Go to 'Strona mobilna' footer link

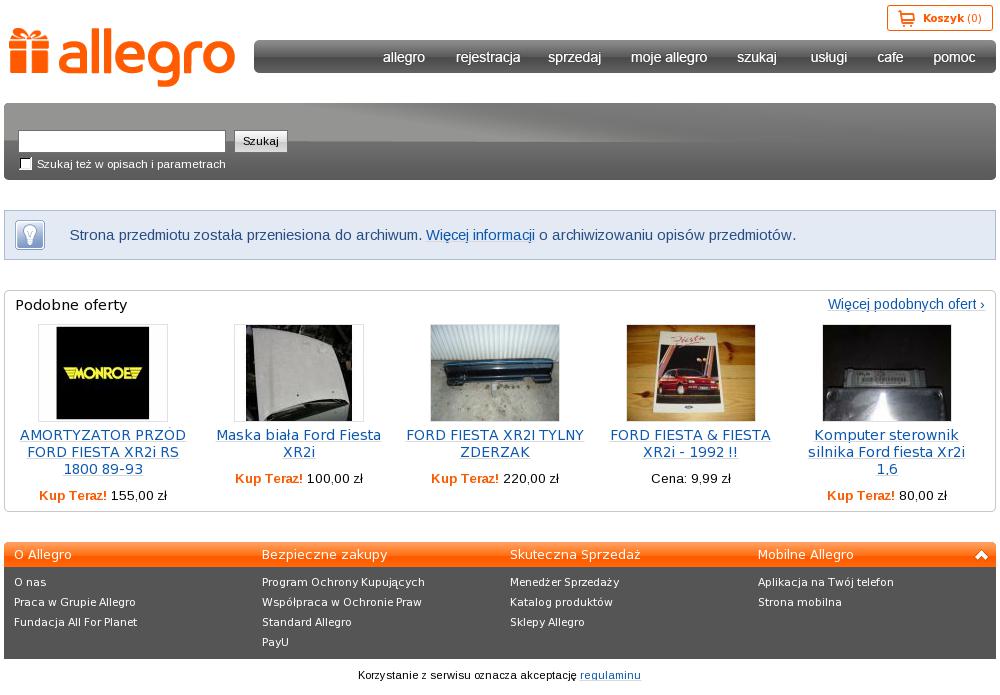[800, 603]
